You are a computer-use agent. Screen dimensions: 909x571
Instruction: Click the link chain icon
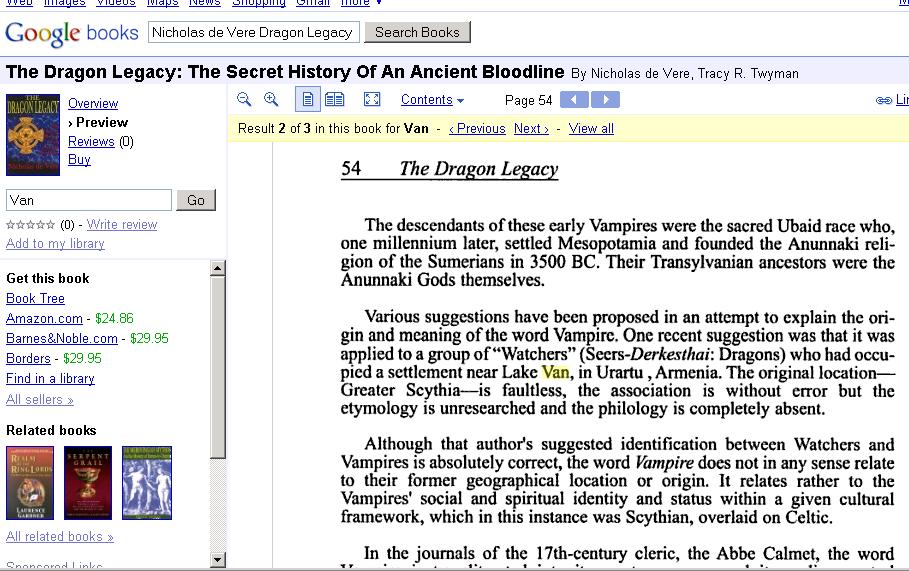click(x=883, y=100)
